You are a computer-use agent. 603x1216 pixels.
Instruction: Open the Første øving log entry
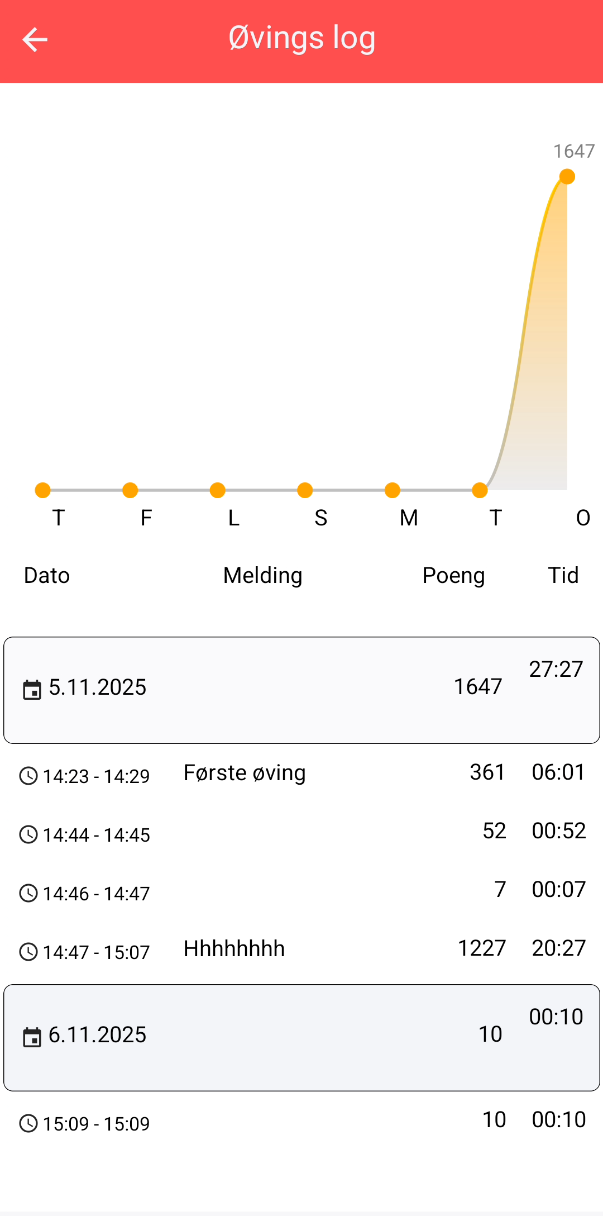[x=245, y=773]
